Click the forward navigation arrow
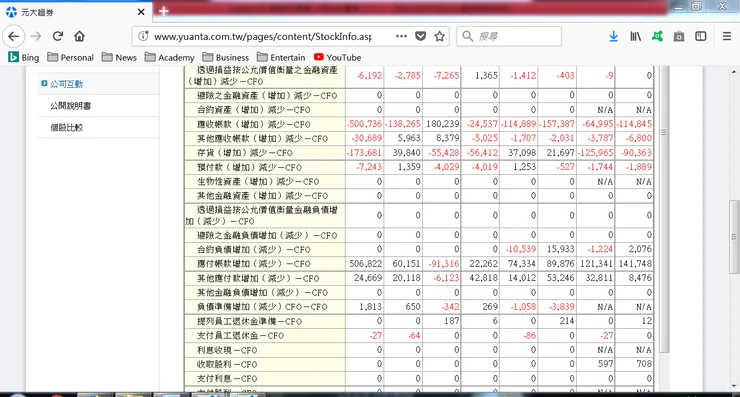 point(36,36)
